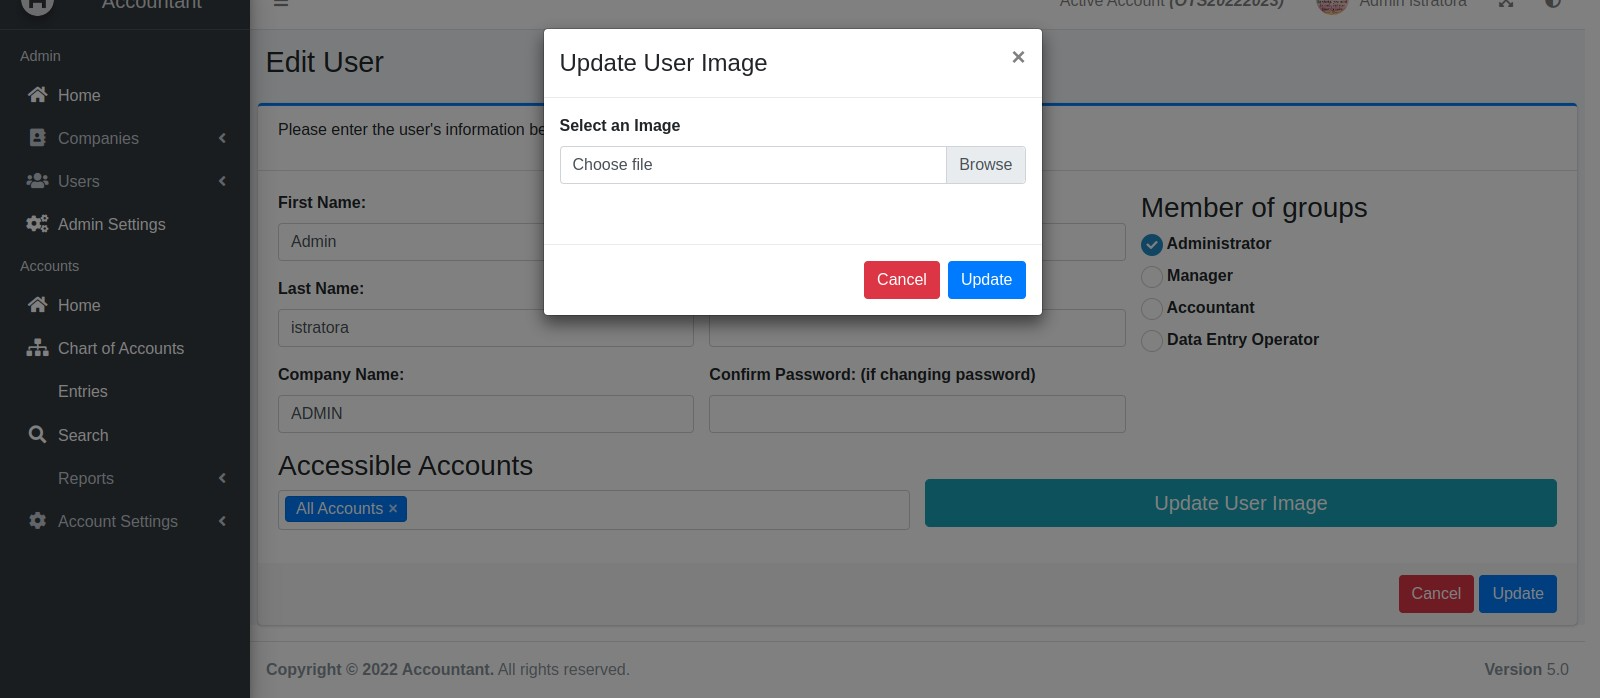This screenshot has height=698, width=1600.
Task: Click the blue Update button in the dialog
Action: (x=986, y=280)
